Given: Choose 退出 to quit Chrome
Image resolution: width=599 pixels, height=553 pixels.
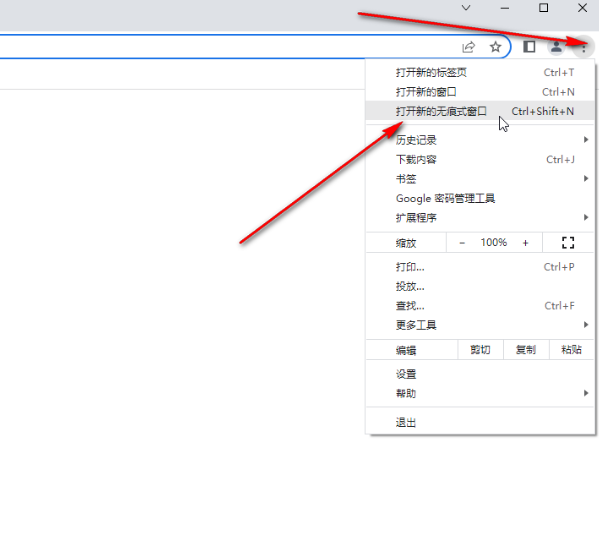Looking at the screenshot, I should pyautogui.click(x=480, y=422).
